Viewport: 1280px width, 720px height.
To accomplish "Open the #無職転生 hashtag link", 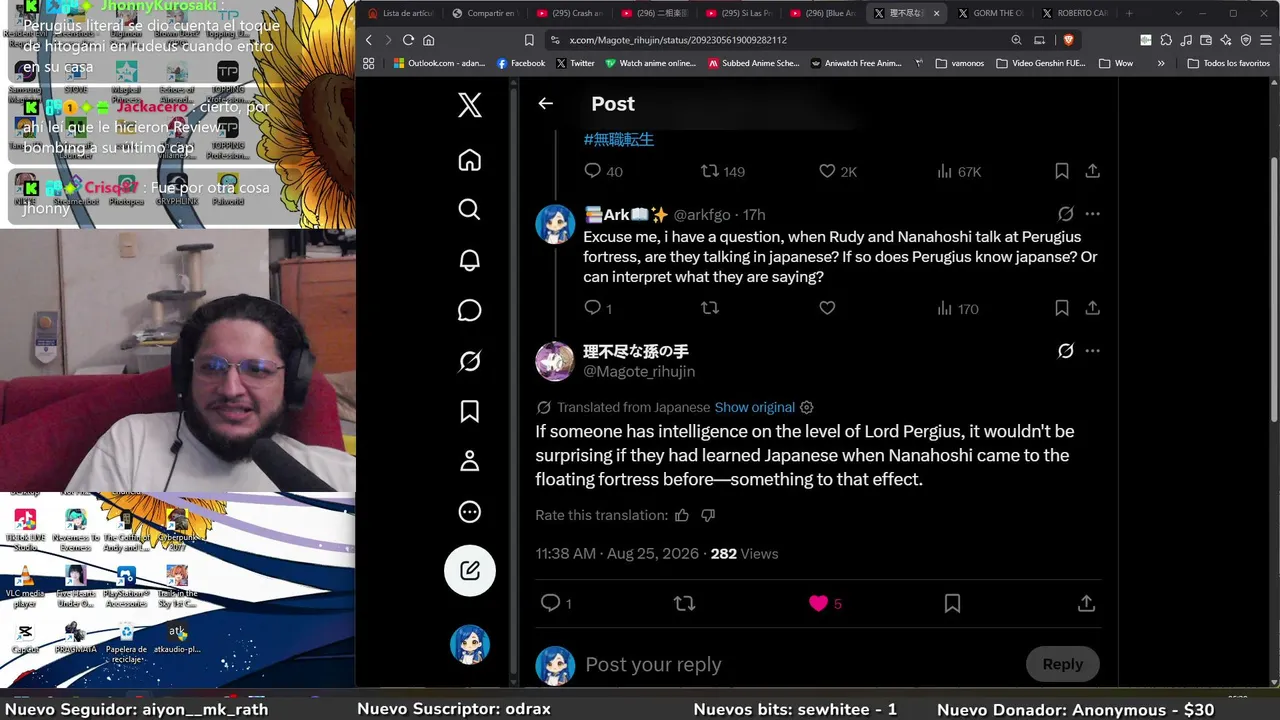I will (619, 139).
